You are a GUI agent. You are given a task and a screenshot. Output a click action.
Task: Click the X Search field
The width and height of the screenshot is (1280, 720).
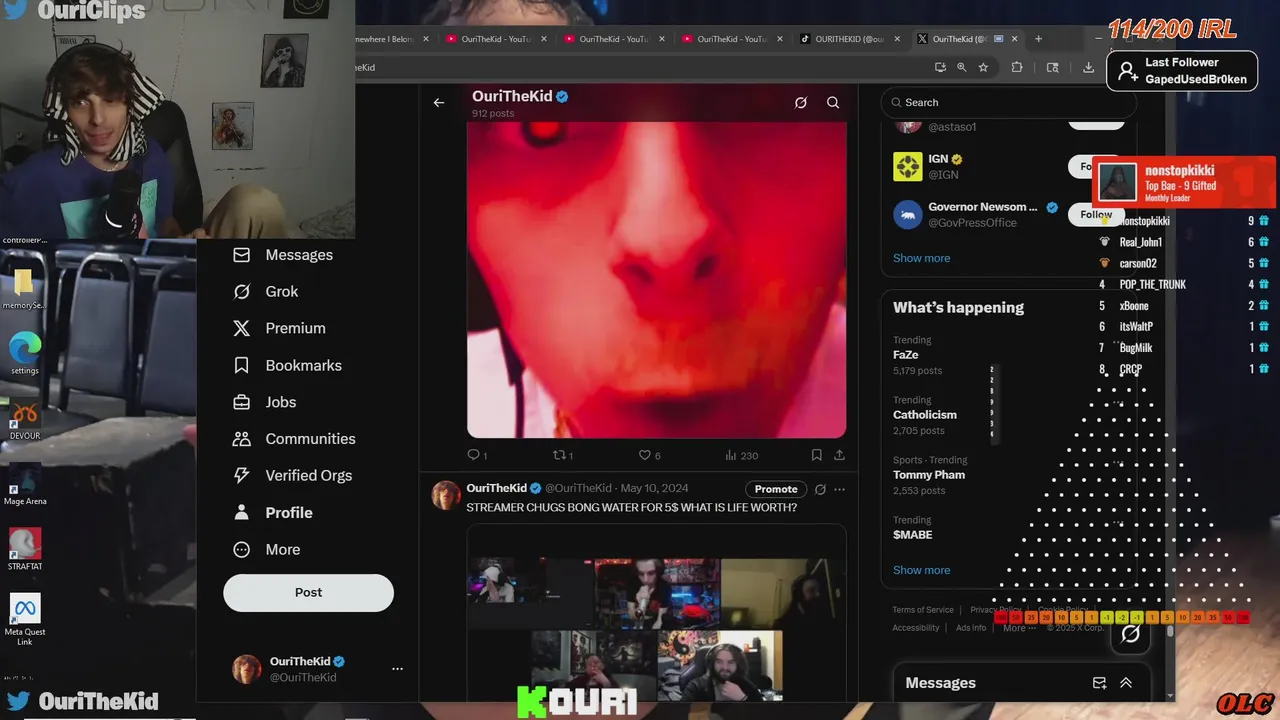pos(1009,102)
